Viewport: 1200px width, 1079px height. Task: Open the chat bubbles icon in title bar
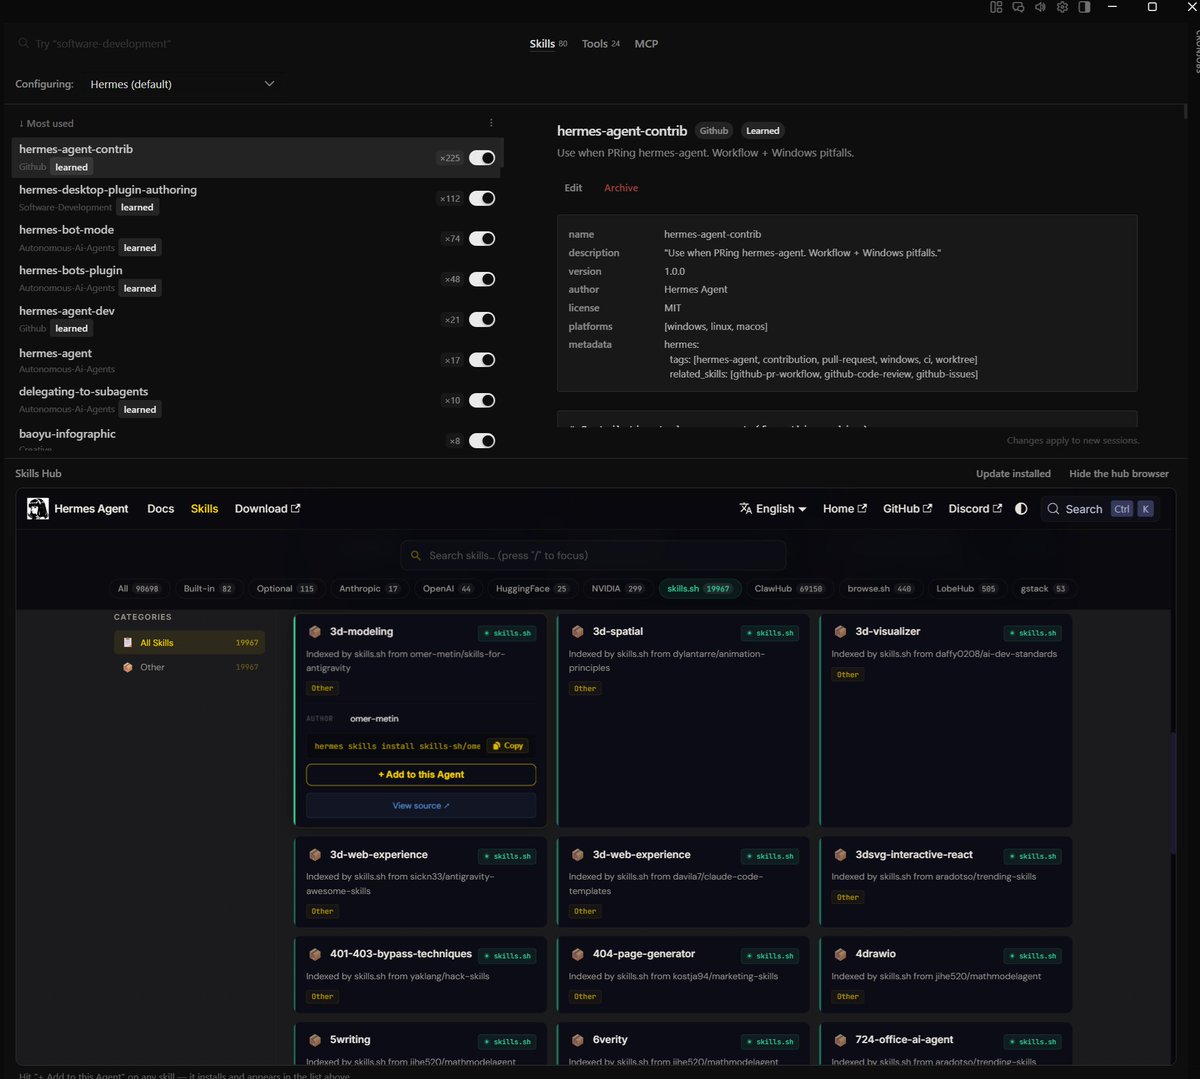tap(1018, 7)
